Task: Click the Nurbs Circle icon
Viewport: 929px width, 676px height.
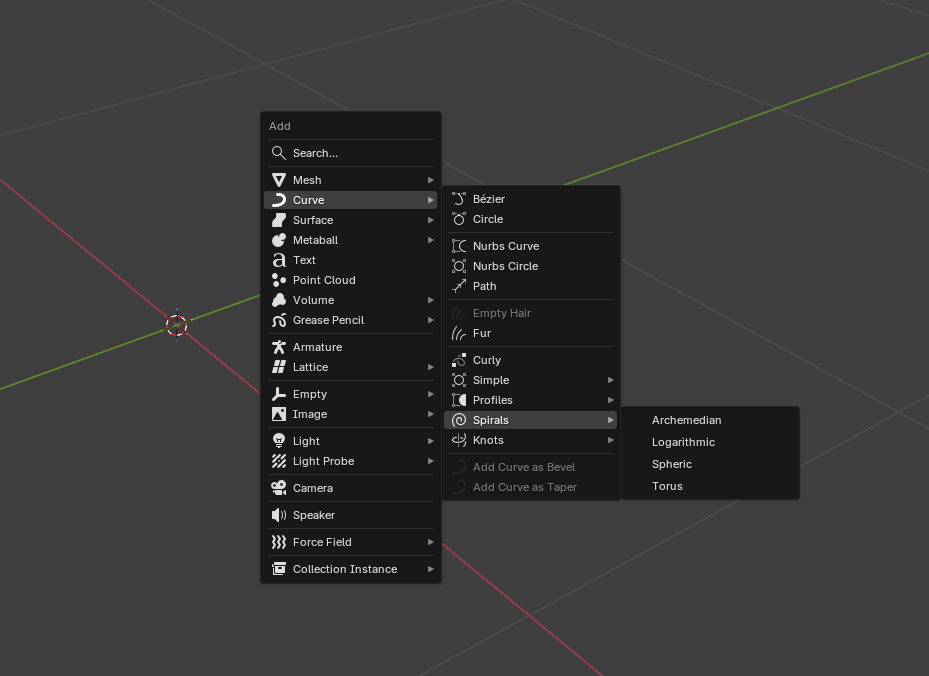Action: point(459,266)
